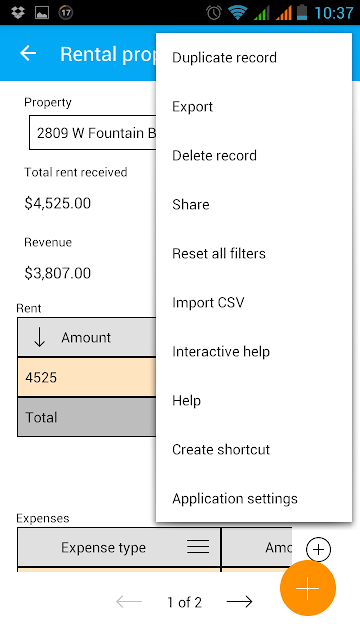The width and height of the screenshot is (360, 640).
Task: Tap the 4525 rent amount cell
Action: click(x=87, y=377)
